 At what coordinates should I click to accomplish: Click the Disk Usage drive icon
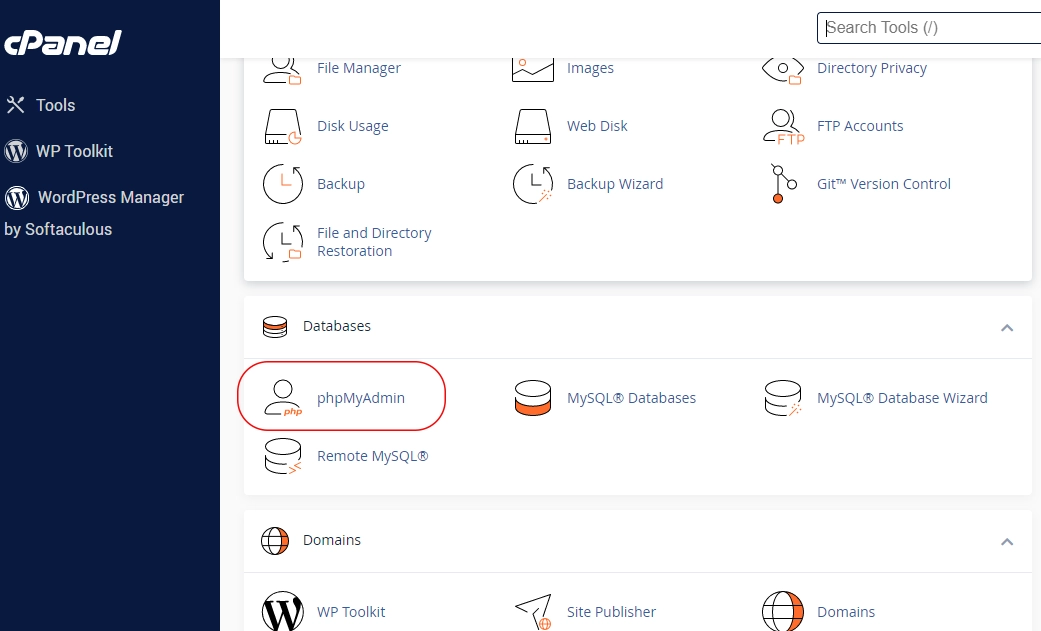283,126
